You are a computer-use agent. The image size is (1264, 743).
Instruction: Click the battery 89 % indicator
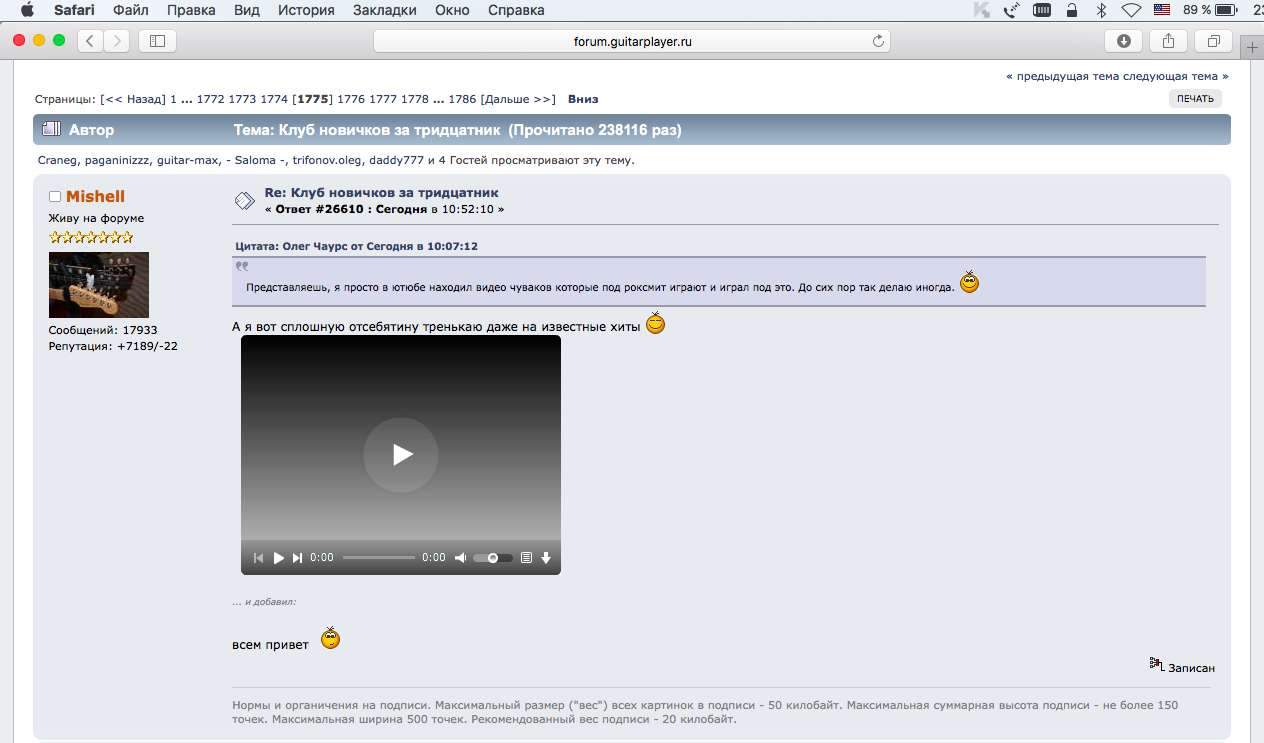click(x=1211, y=10)
